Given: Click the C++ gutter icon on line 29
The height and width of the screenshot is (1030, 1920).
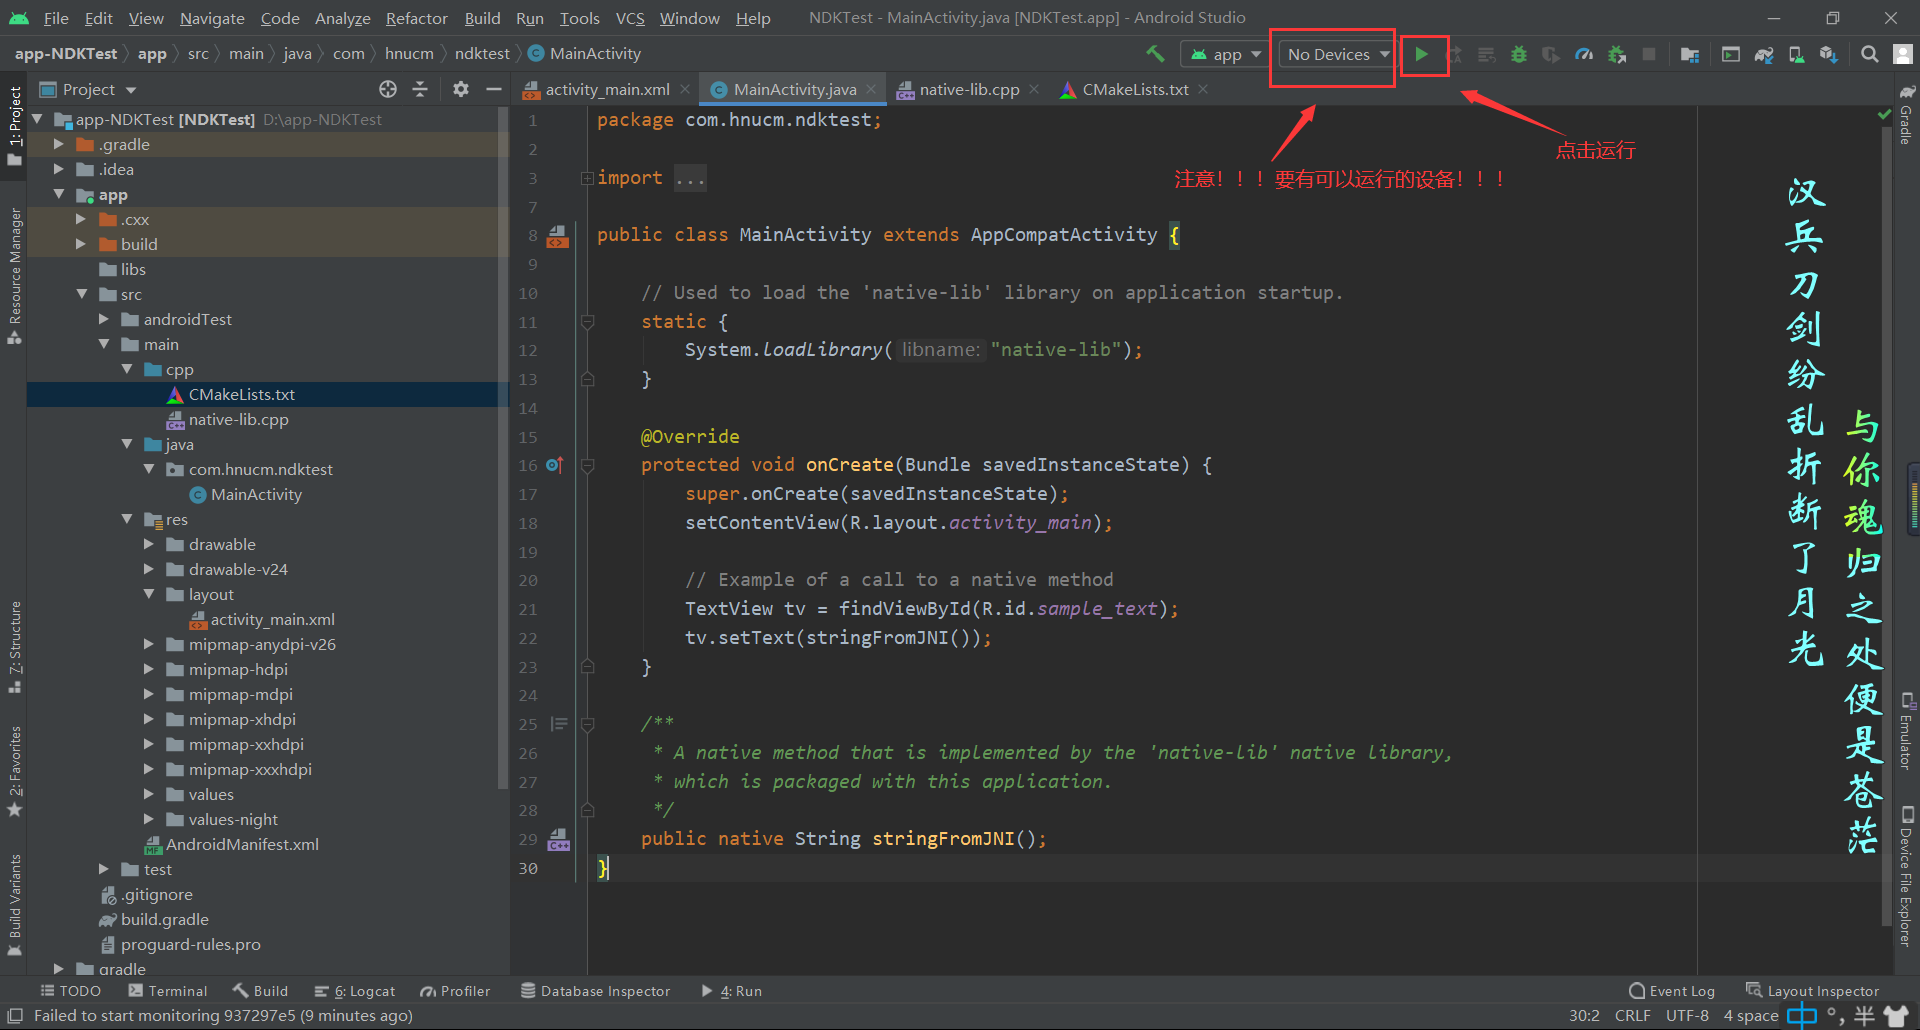Looking at the screenshot, I should pyautogui.click(x=559, y=839).
